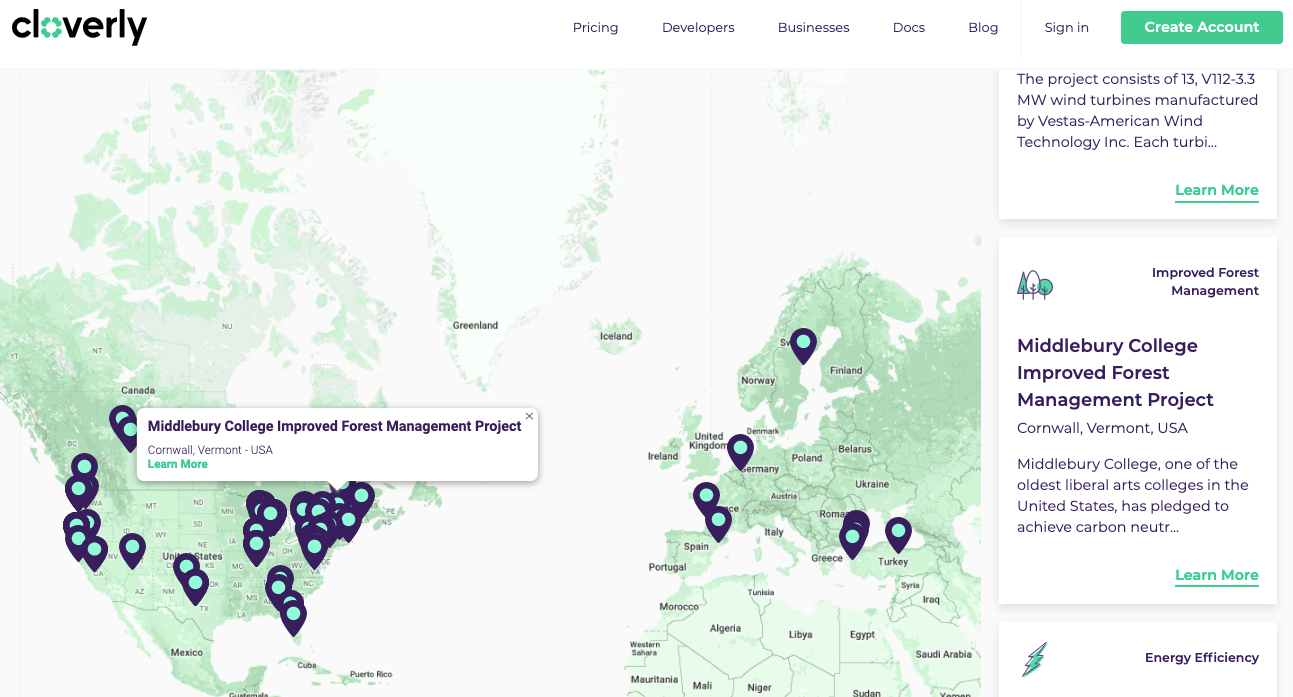Open the Pricing page
Viewport: 1293px width, 697px height.
[595, 27]
